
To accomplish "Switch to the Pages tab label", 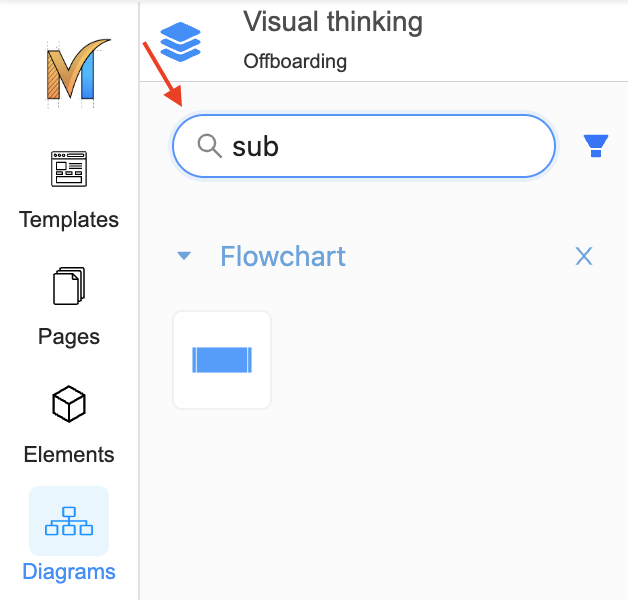I will pyautogui.click(x=69, y=336).
